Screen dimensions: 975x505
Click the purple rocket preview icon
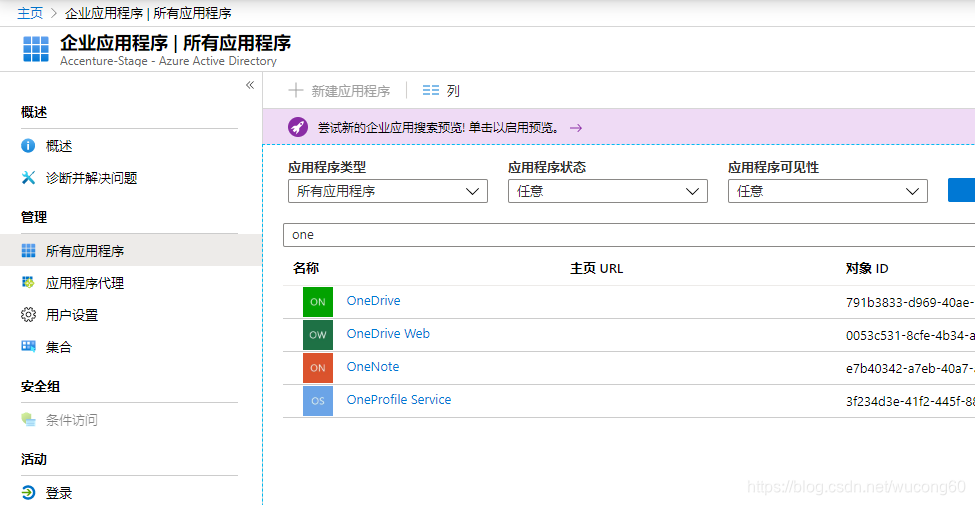click(x=298, y=127)
